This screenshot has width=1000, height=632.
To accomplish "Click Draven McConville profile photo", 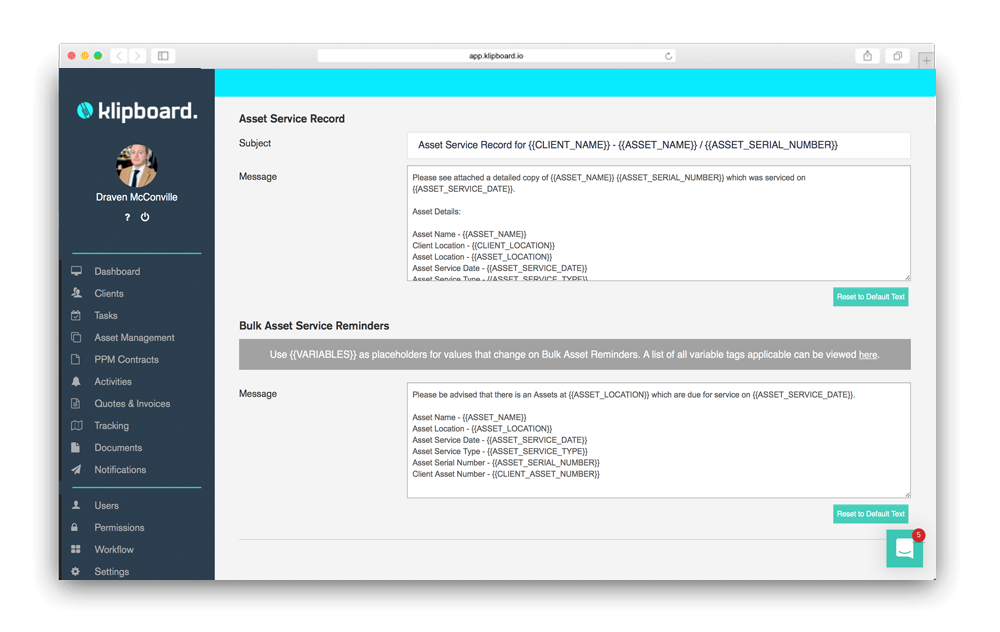I will (136, 165).
